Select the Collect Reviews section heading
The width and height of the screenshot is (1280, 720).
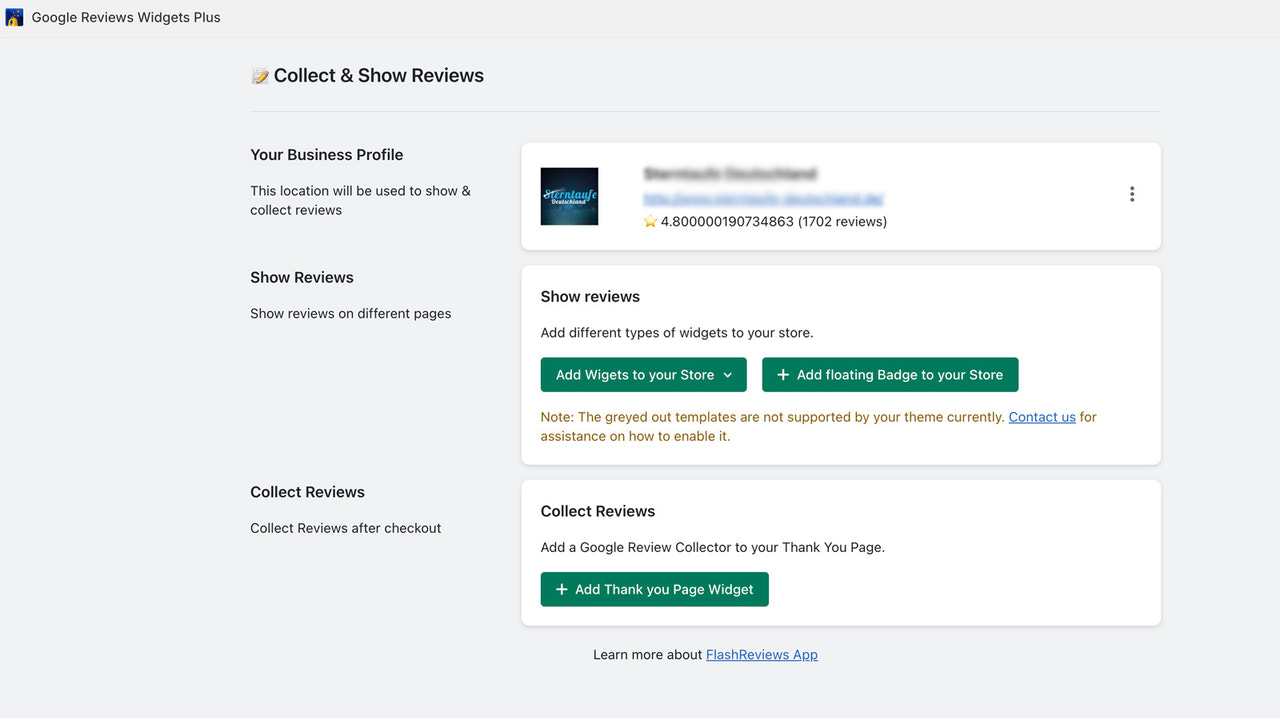(307, 491)
